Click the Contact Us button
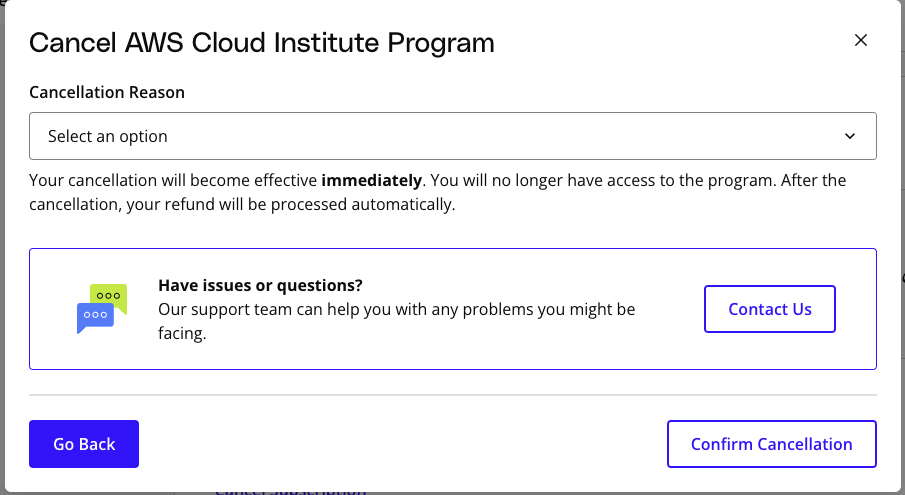Screen dimensions: 905x495 tap(769, 309)
